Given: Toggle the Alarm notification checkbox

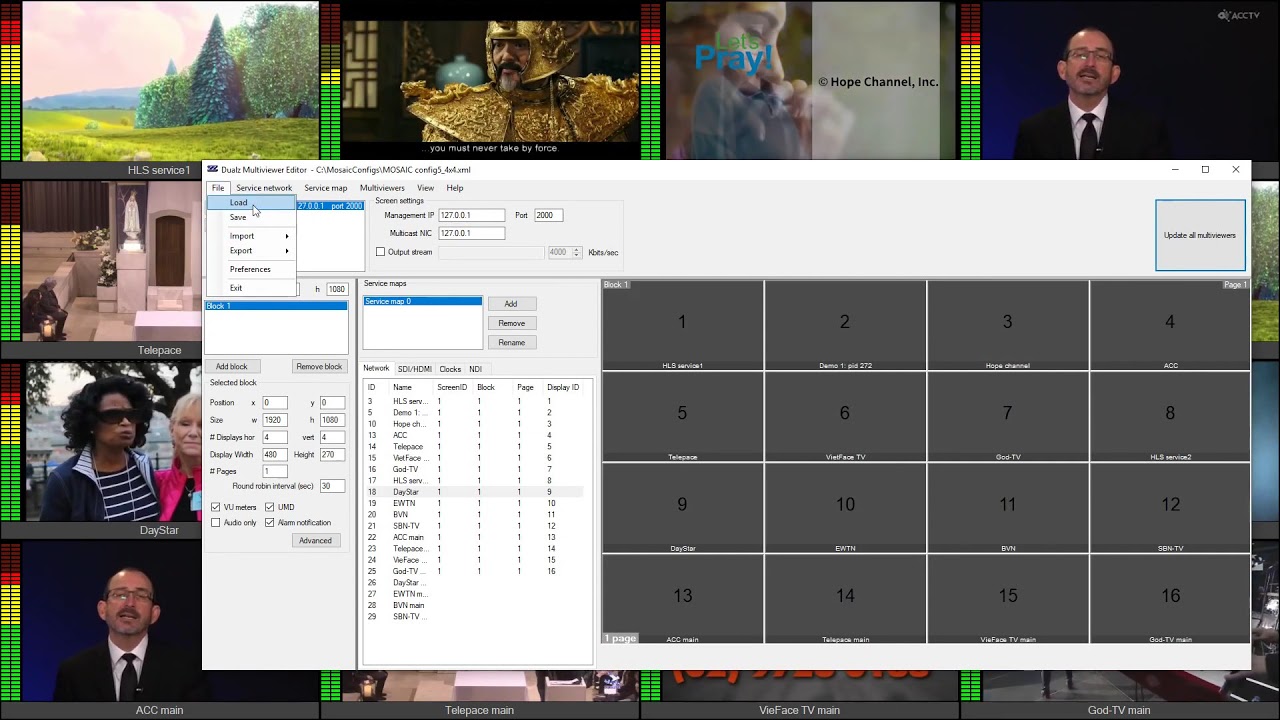Looking at the screenshot, I should coord(270,523).
